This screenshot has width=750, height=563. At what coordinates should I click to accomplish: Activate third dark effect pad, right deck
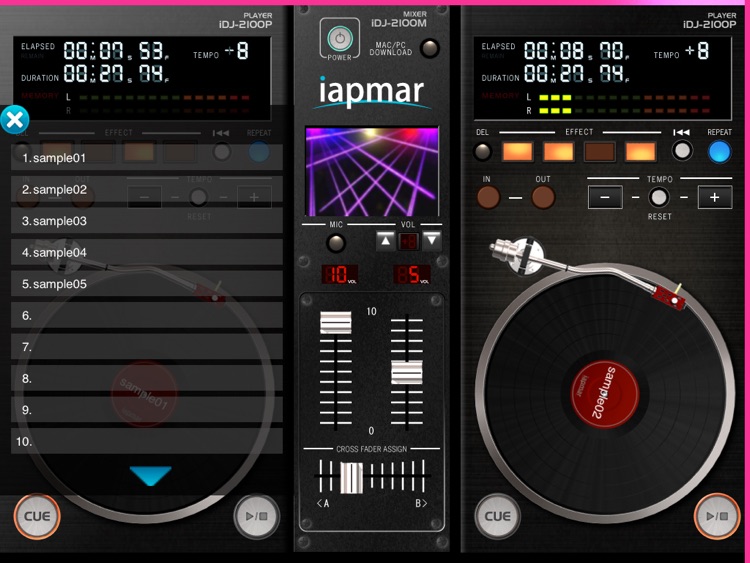(x=599, y=152)
